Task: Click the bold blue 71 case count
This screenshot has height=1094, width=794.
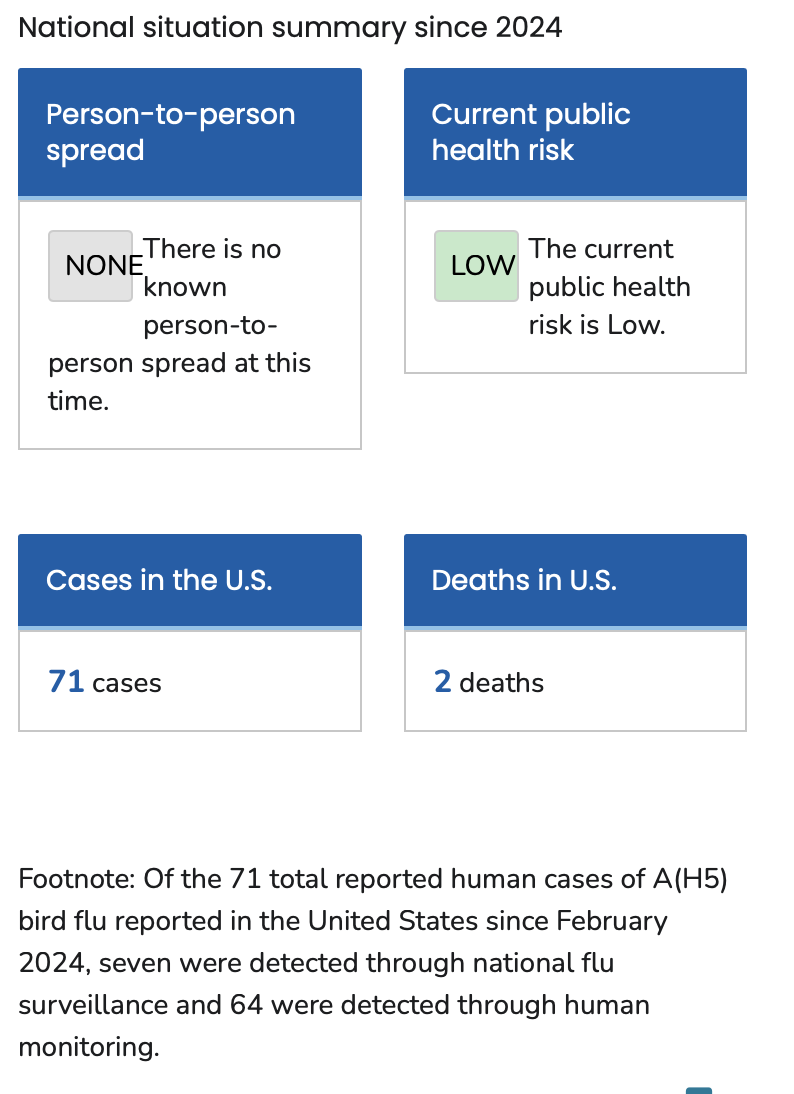Action: 66,682
